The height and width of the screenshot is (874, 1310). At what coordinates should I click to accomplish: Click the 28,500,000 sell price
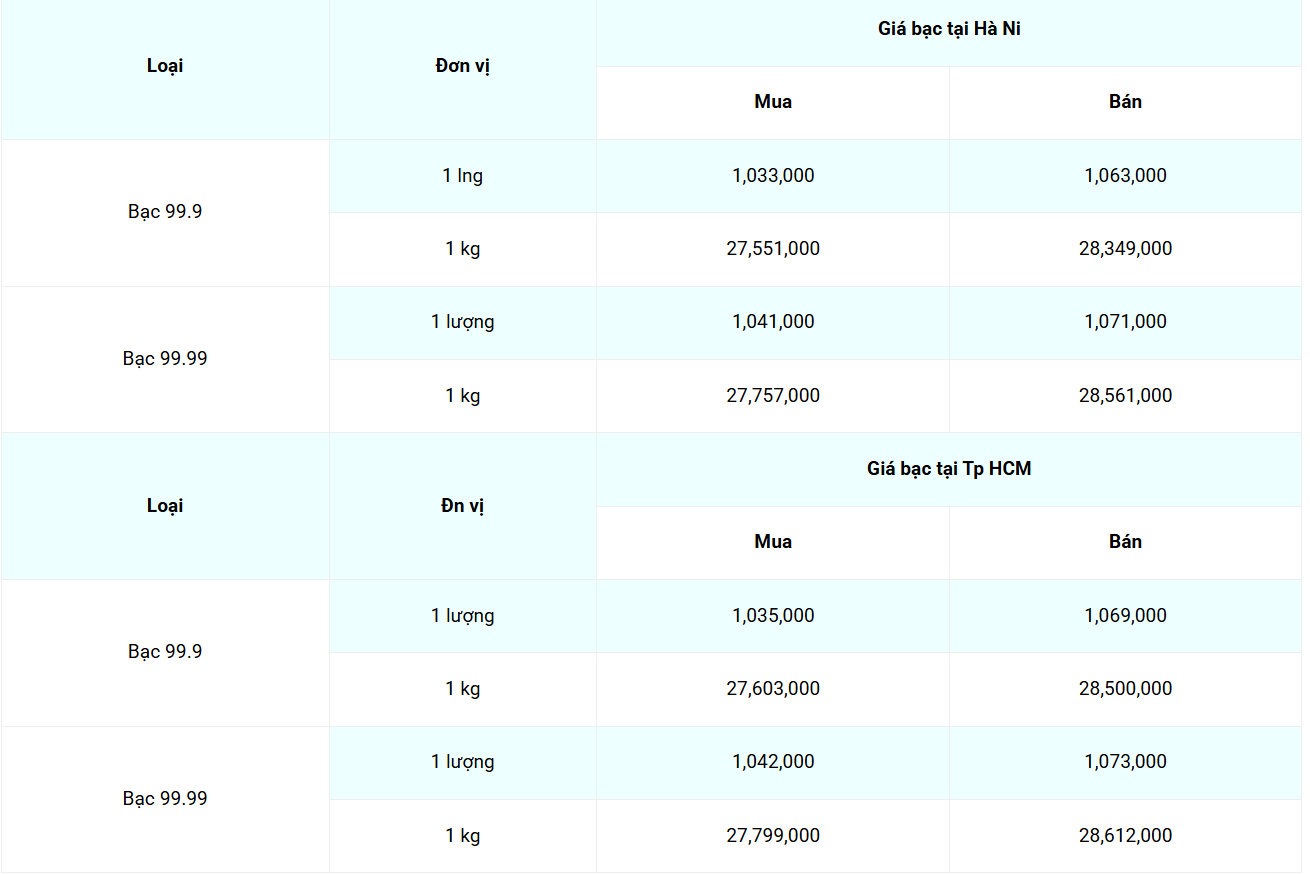click(x=1125, y=689)
